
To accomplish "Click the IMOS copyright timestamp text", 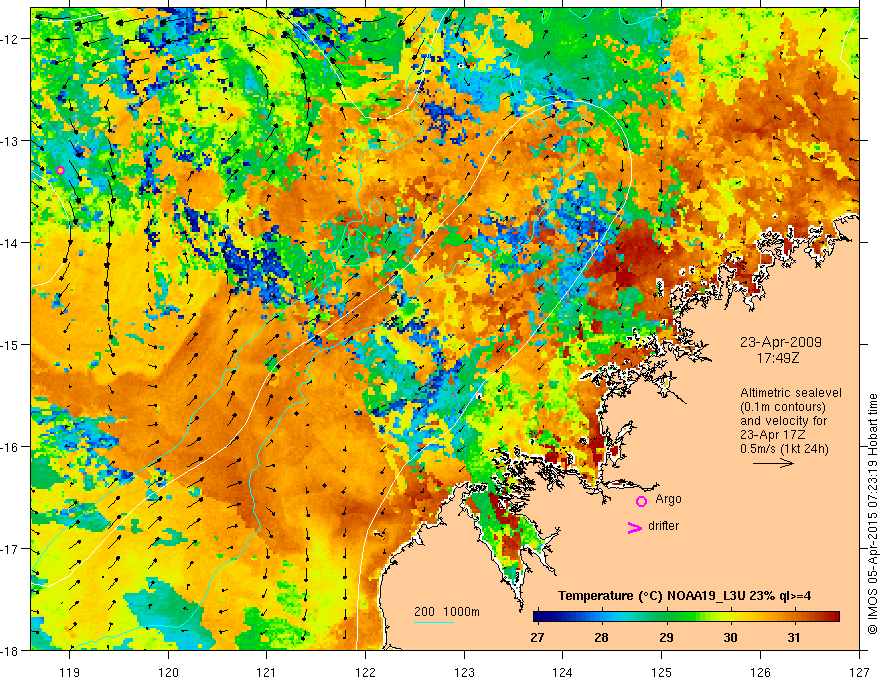I will 872,516.
